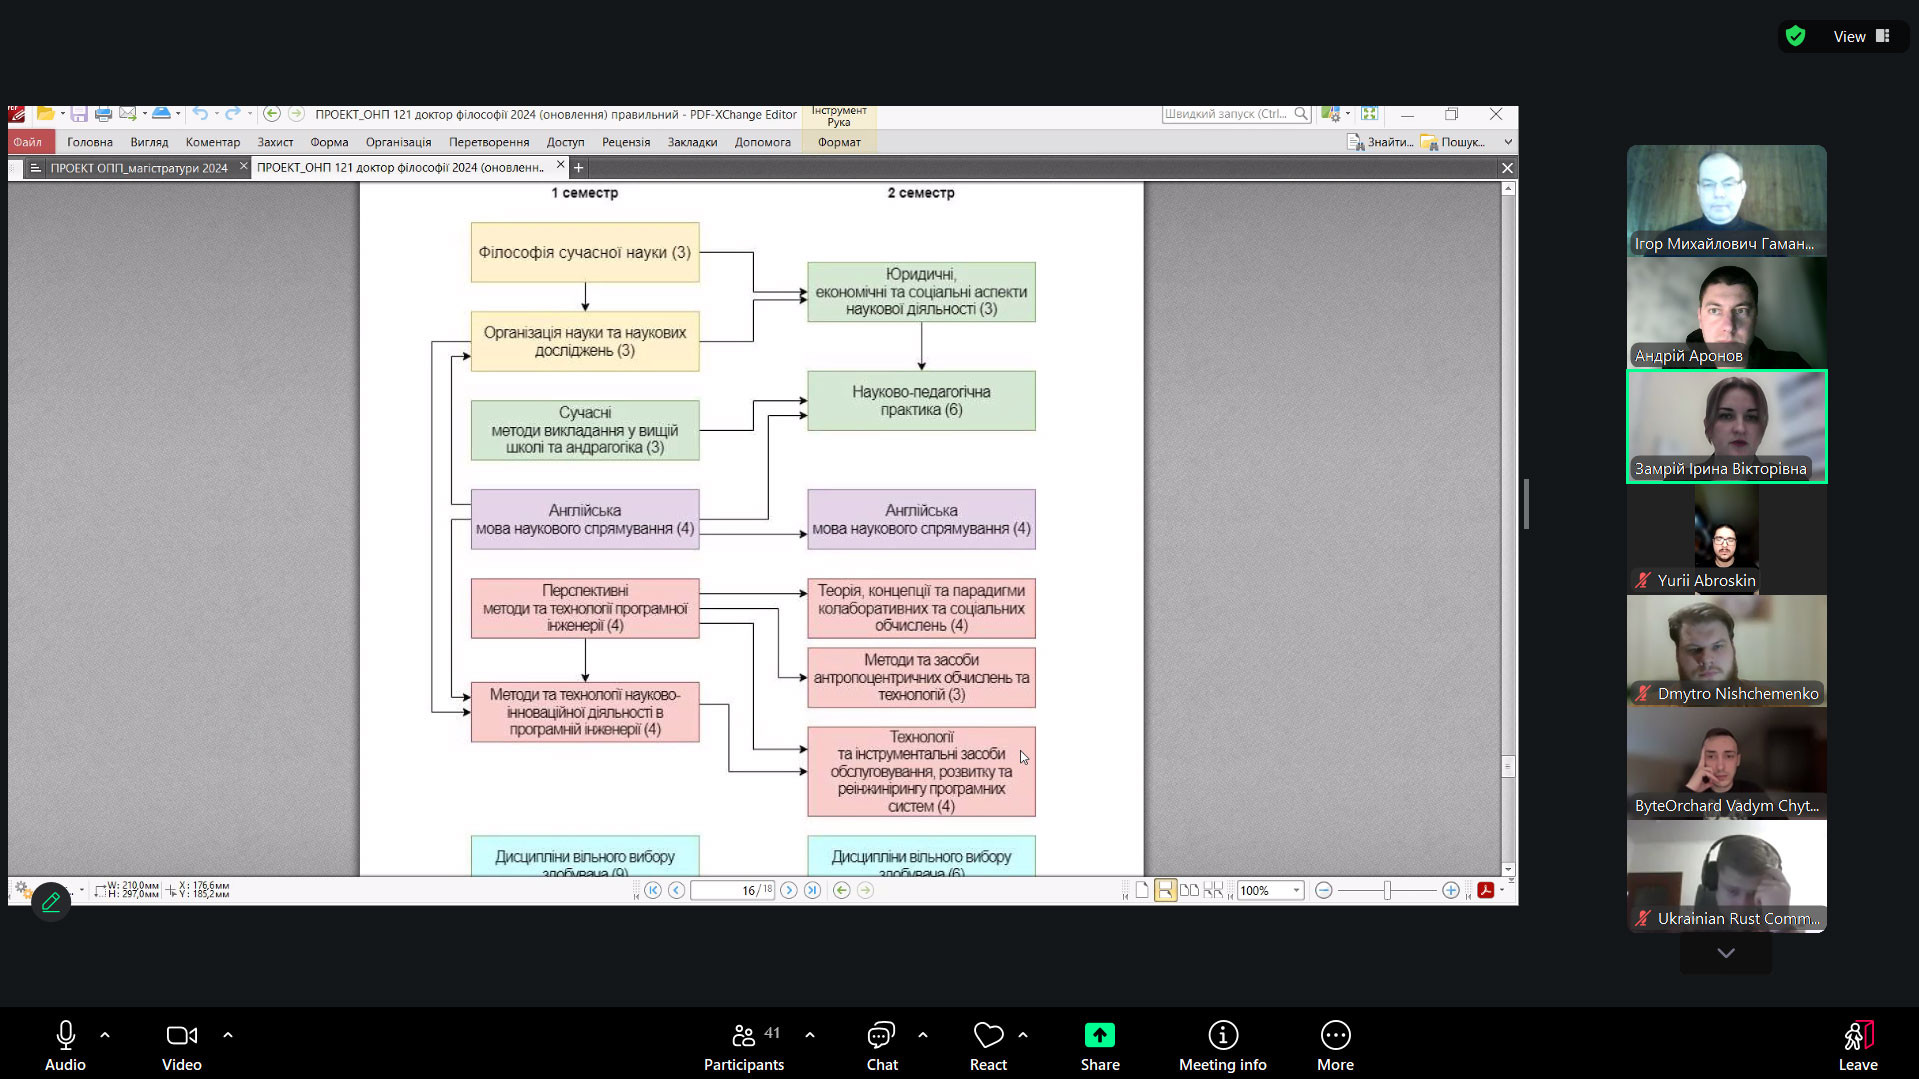
Task: Jump to first page using navigation arrow
Action: (x=653, y=890)
